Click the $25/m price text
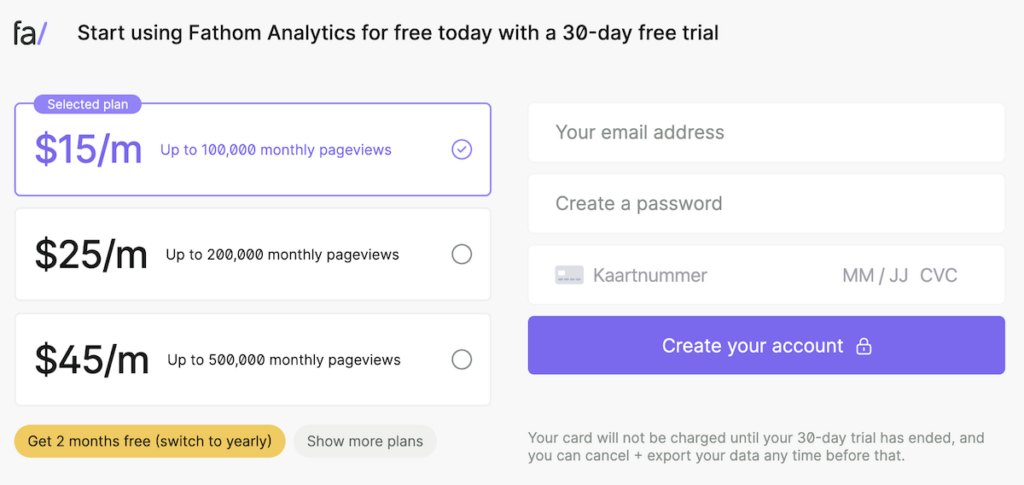Viewport: 1024px width, 485px height. 91,254
